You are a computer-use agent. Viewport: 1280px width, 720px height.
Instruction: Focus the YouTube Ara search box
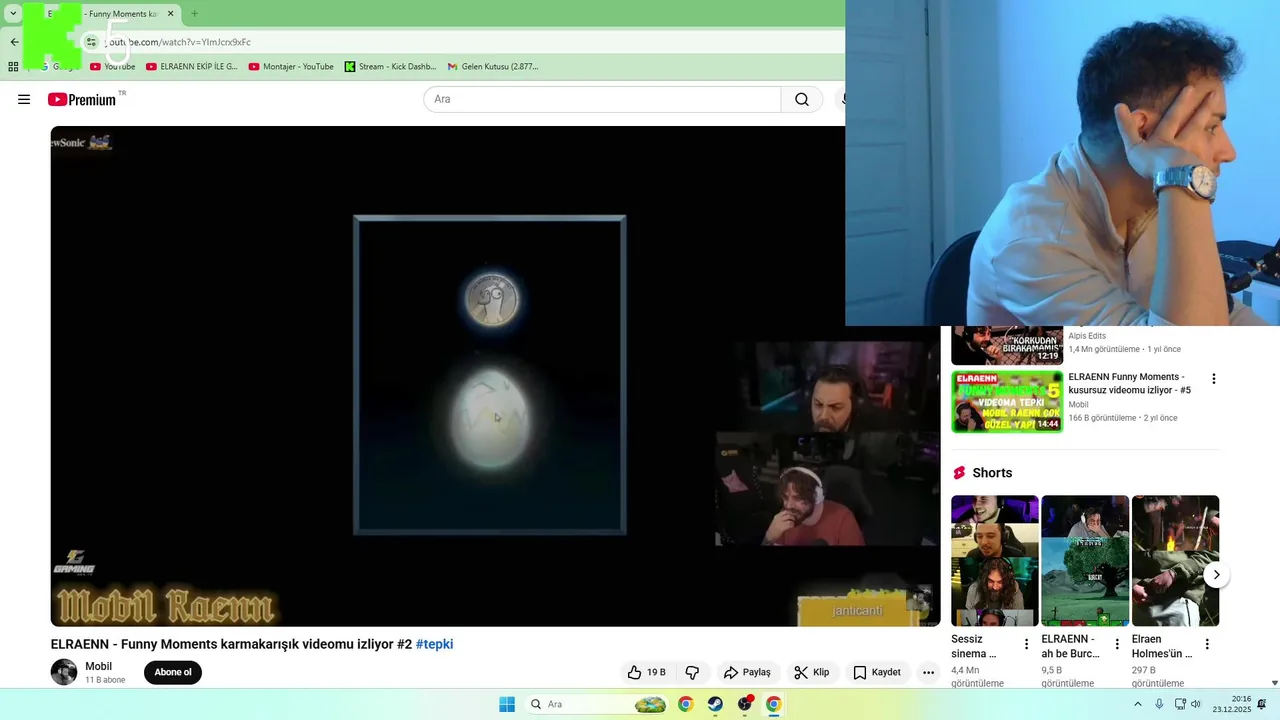pyautogui.click(x=602, y=99)
